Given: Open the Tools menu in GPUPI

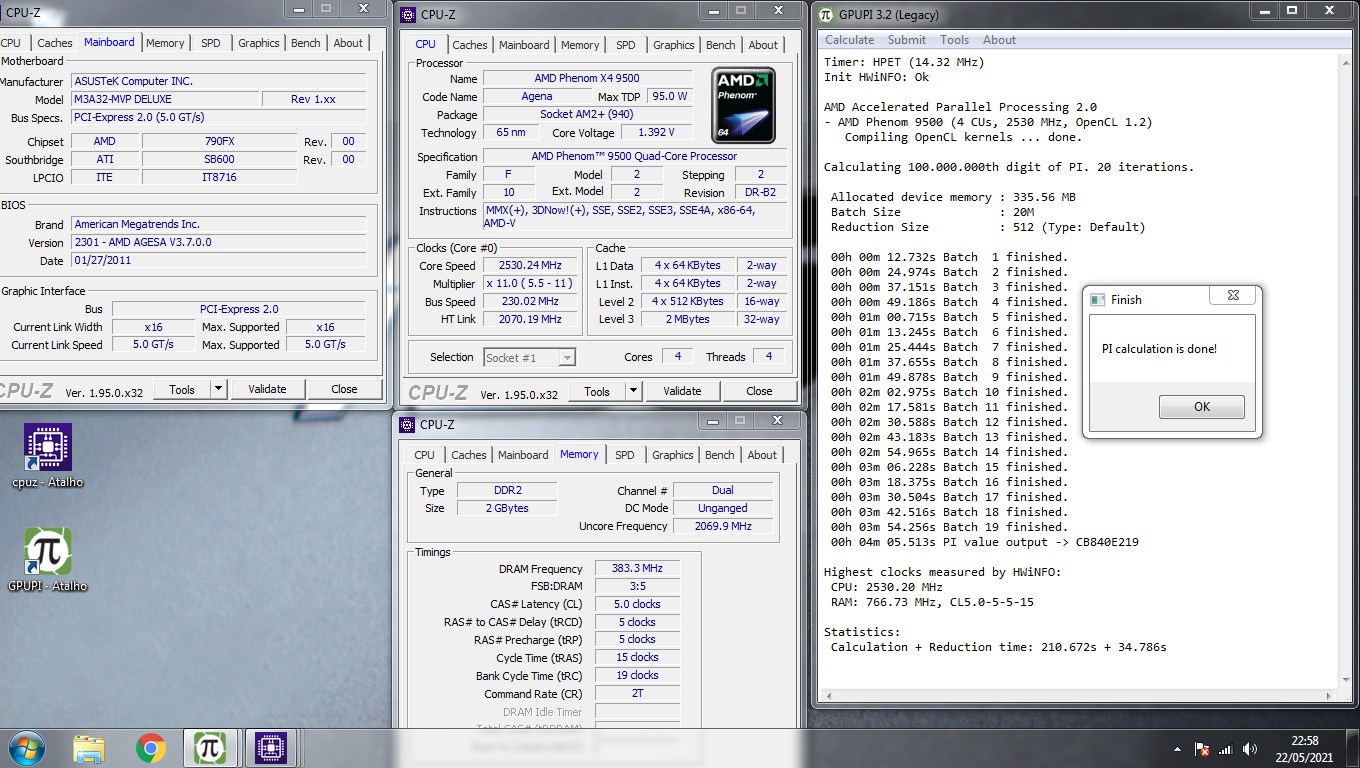Looking at the screenshot, I should click(954, 40).
